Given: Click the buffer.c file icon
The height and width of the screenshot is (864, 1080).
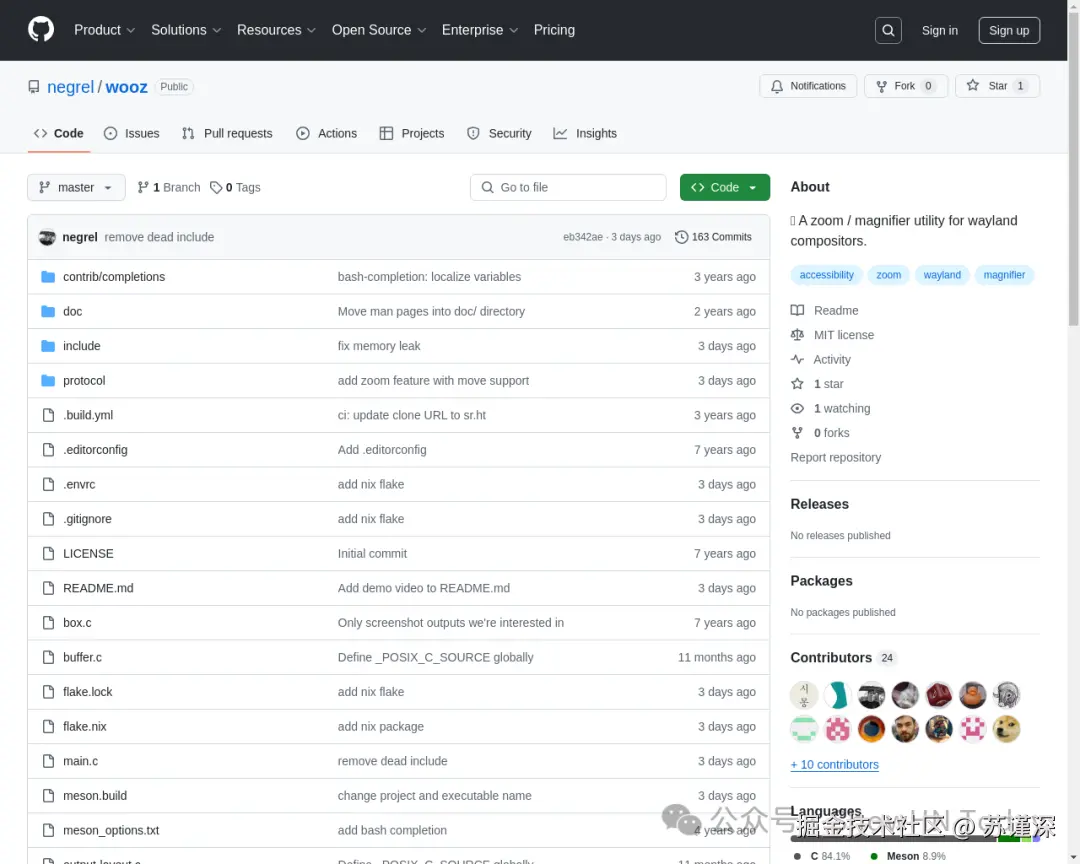Looking at the screenshot, I should tap(48, 657).
